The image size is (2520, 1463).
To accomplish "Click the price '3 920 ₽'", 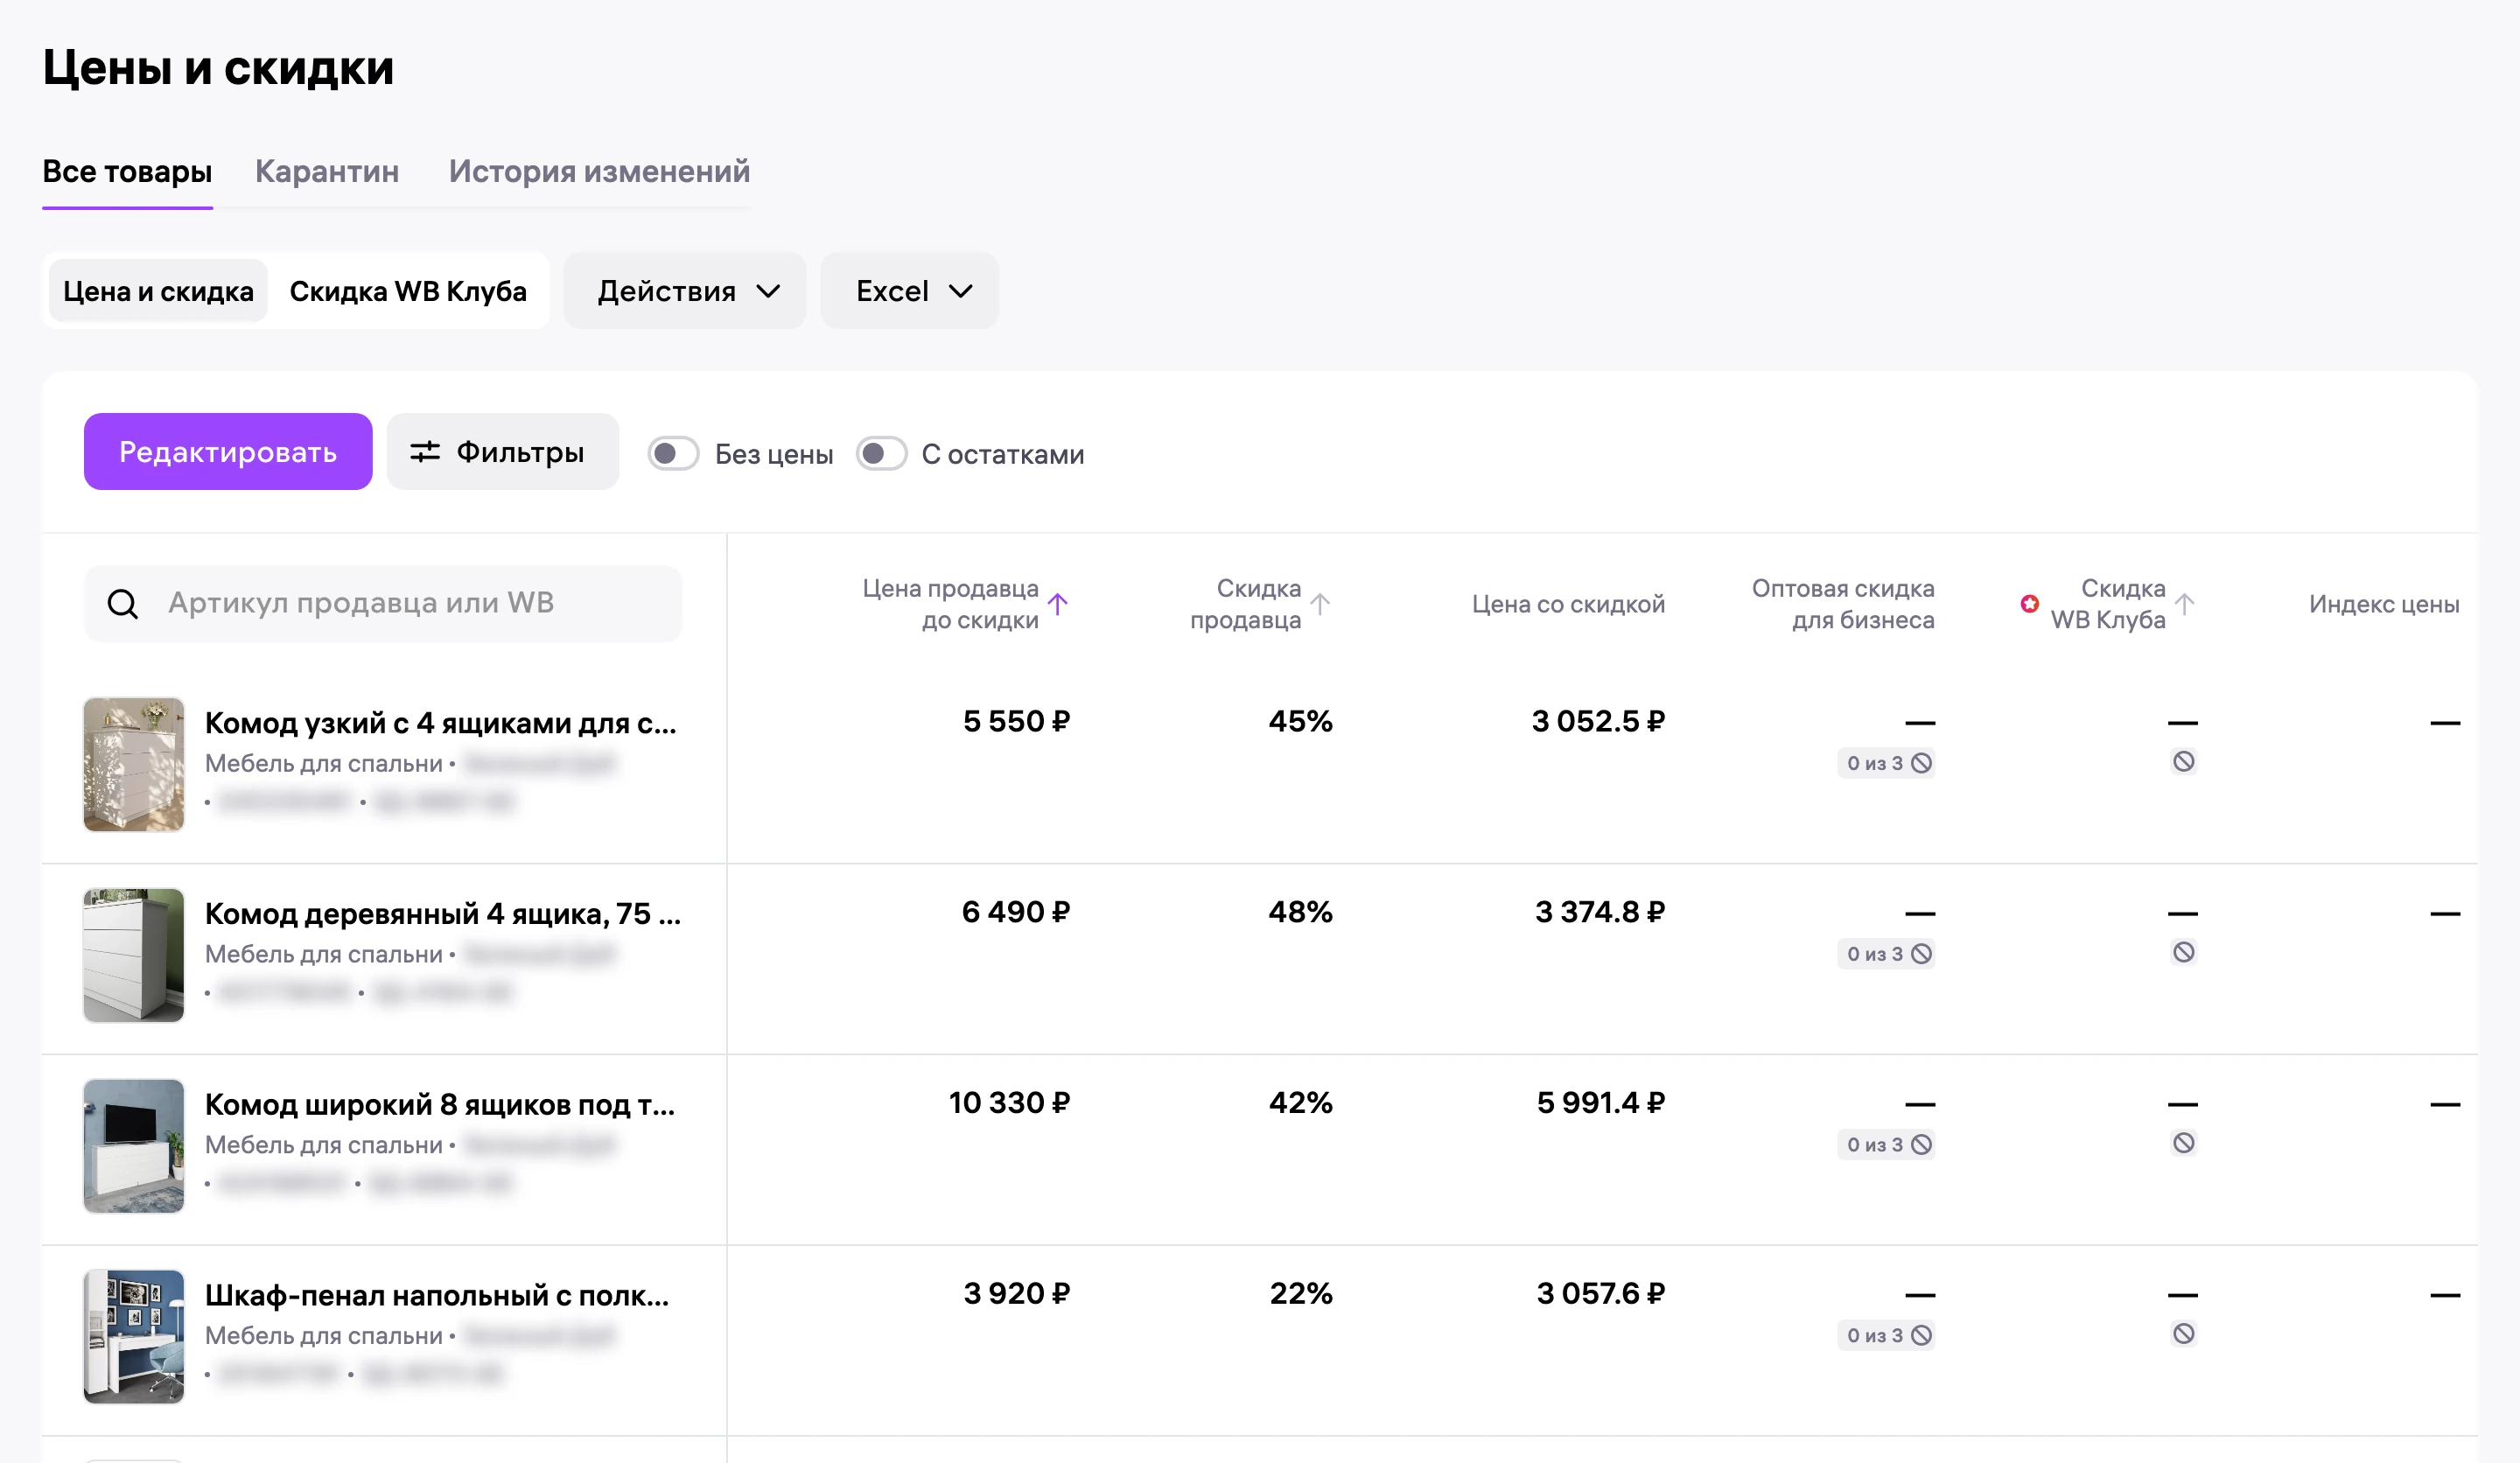I will point(1016,1293).
